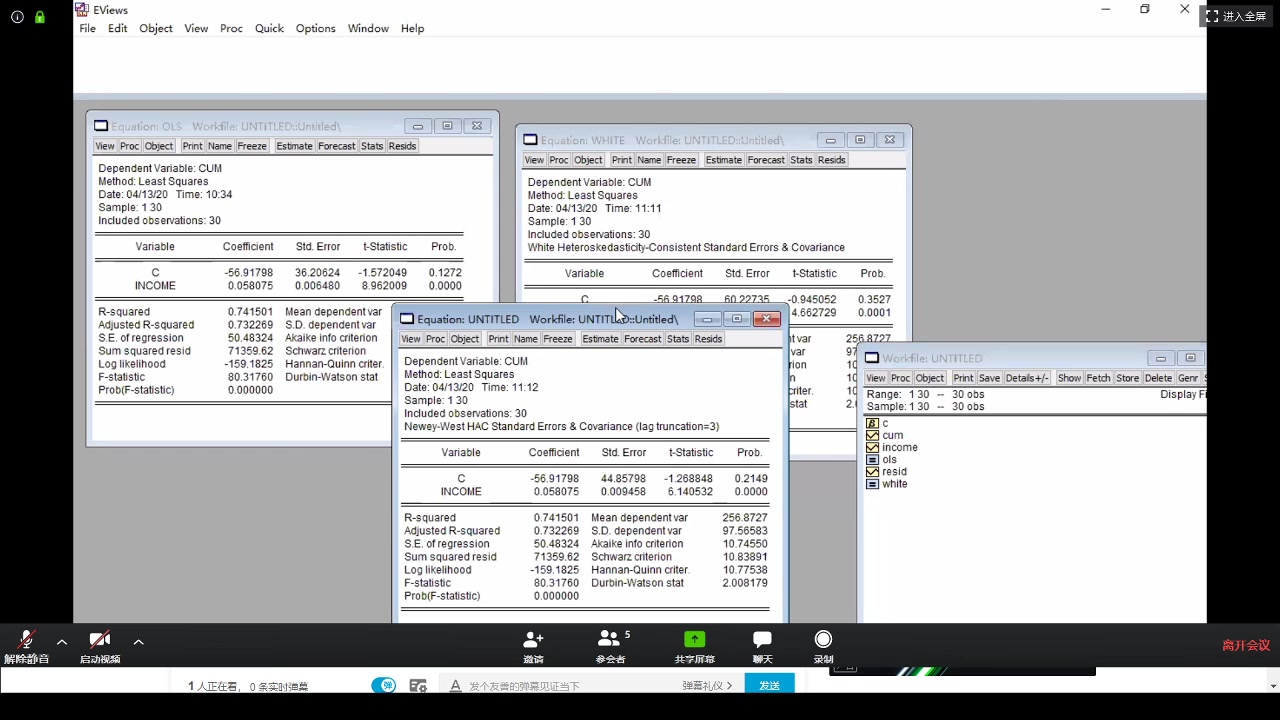Screen dimensions: 1280x720
Task: Click Freeze in OLS equation window
Action: point(252,146)
